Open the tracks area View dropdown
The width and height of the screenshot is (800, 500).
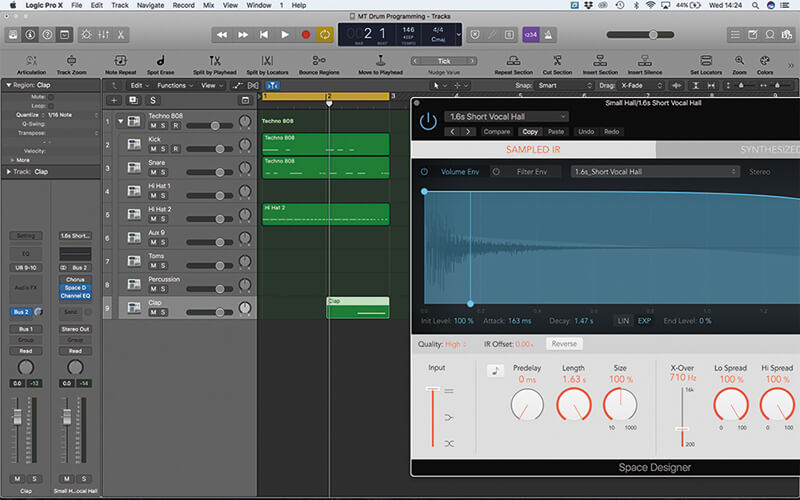(x=211, y=85)
